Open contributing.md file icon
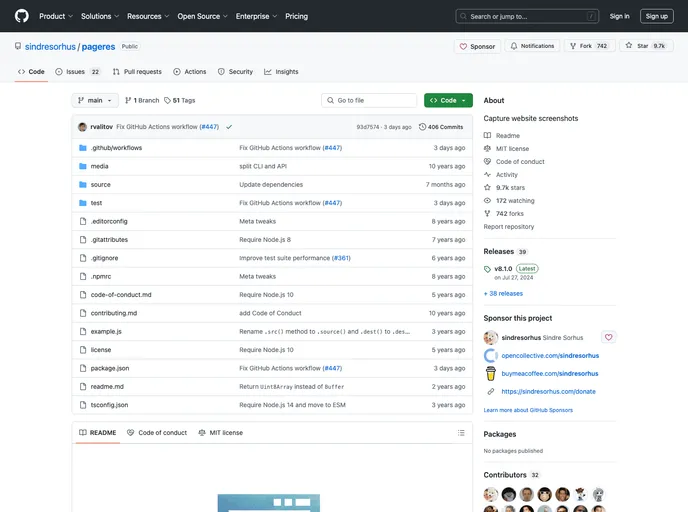This screenshot has width=688, height=512. pyautogui.click(x=82, y=313)
